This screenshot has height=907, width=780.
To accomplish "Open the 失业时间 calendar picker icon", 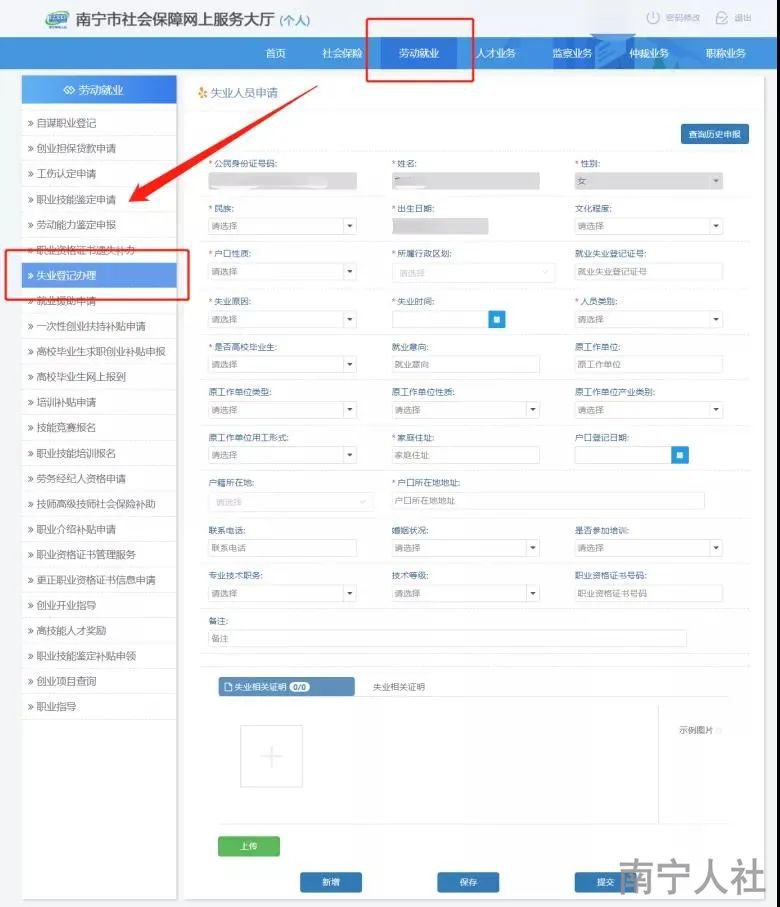I will pyautogui.click(x=496, y=319).
